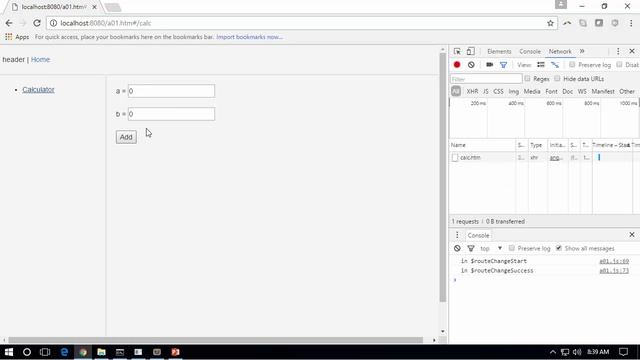Viewport: 640px width, 360px height.
Task: Open console drawer three-dot menu
Action: click(x=457, y=235)
